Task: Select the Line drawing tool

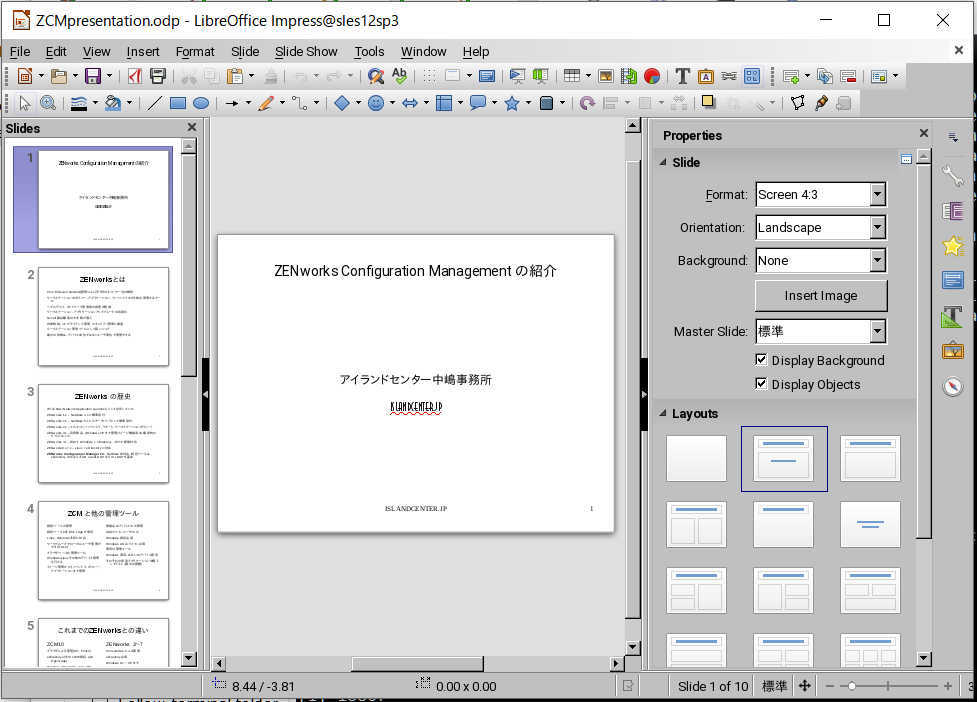Action: (x=154, y=103)
